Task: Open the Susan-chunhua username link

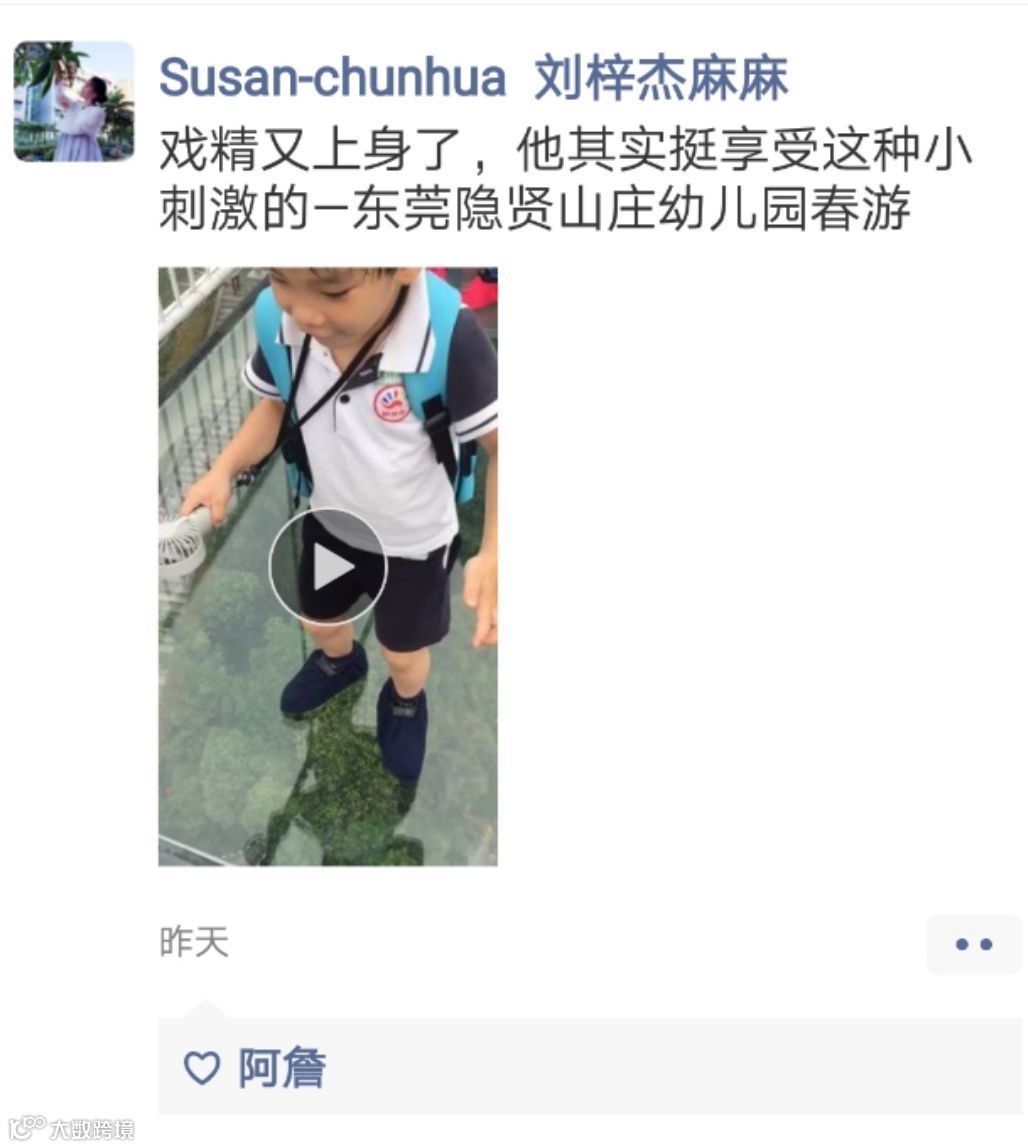Action: (x=332, y=77)
